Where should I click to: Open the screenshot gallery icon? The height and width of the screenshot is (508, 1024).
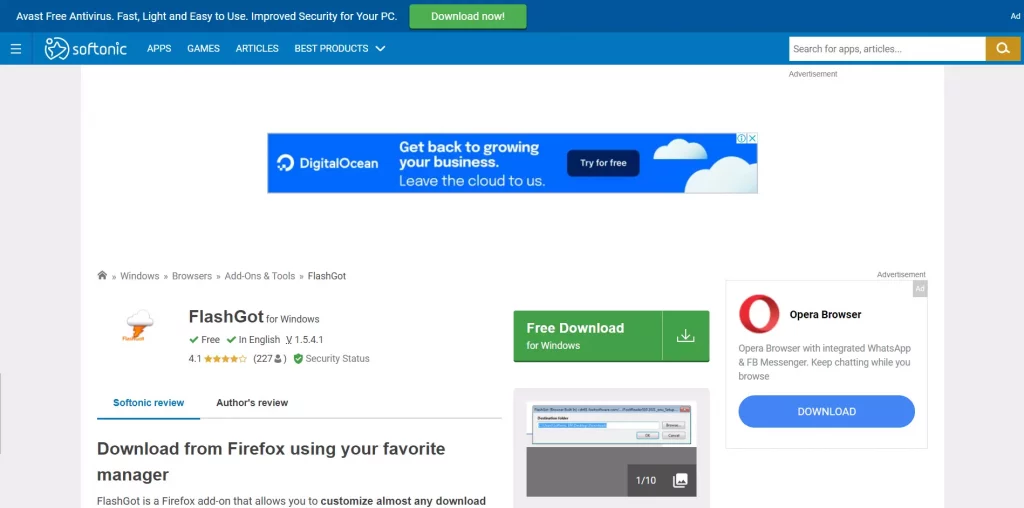point(680,481)
